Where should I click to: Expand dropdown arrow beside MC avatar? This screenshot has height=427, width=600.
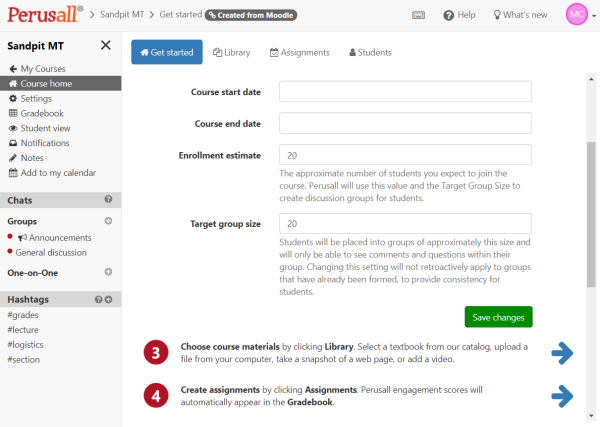[x=593, y=16]
